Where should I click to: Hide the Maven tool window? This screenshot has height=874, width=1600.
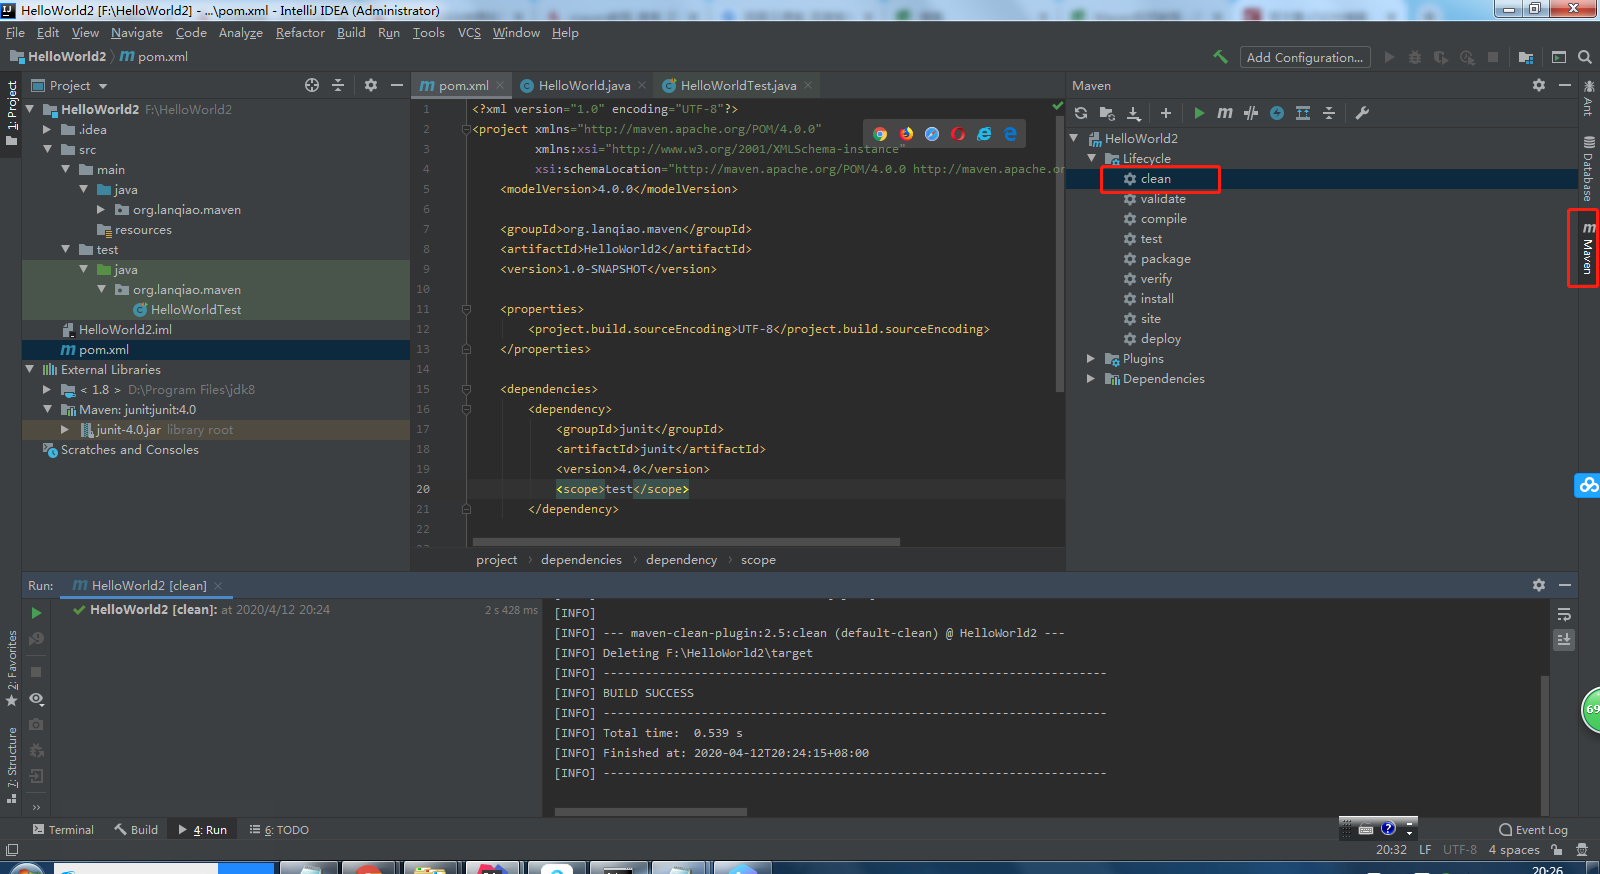point(1565,85)
